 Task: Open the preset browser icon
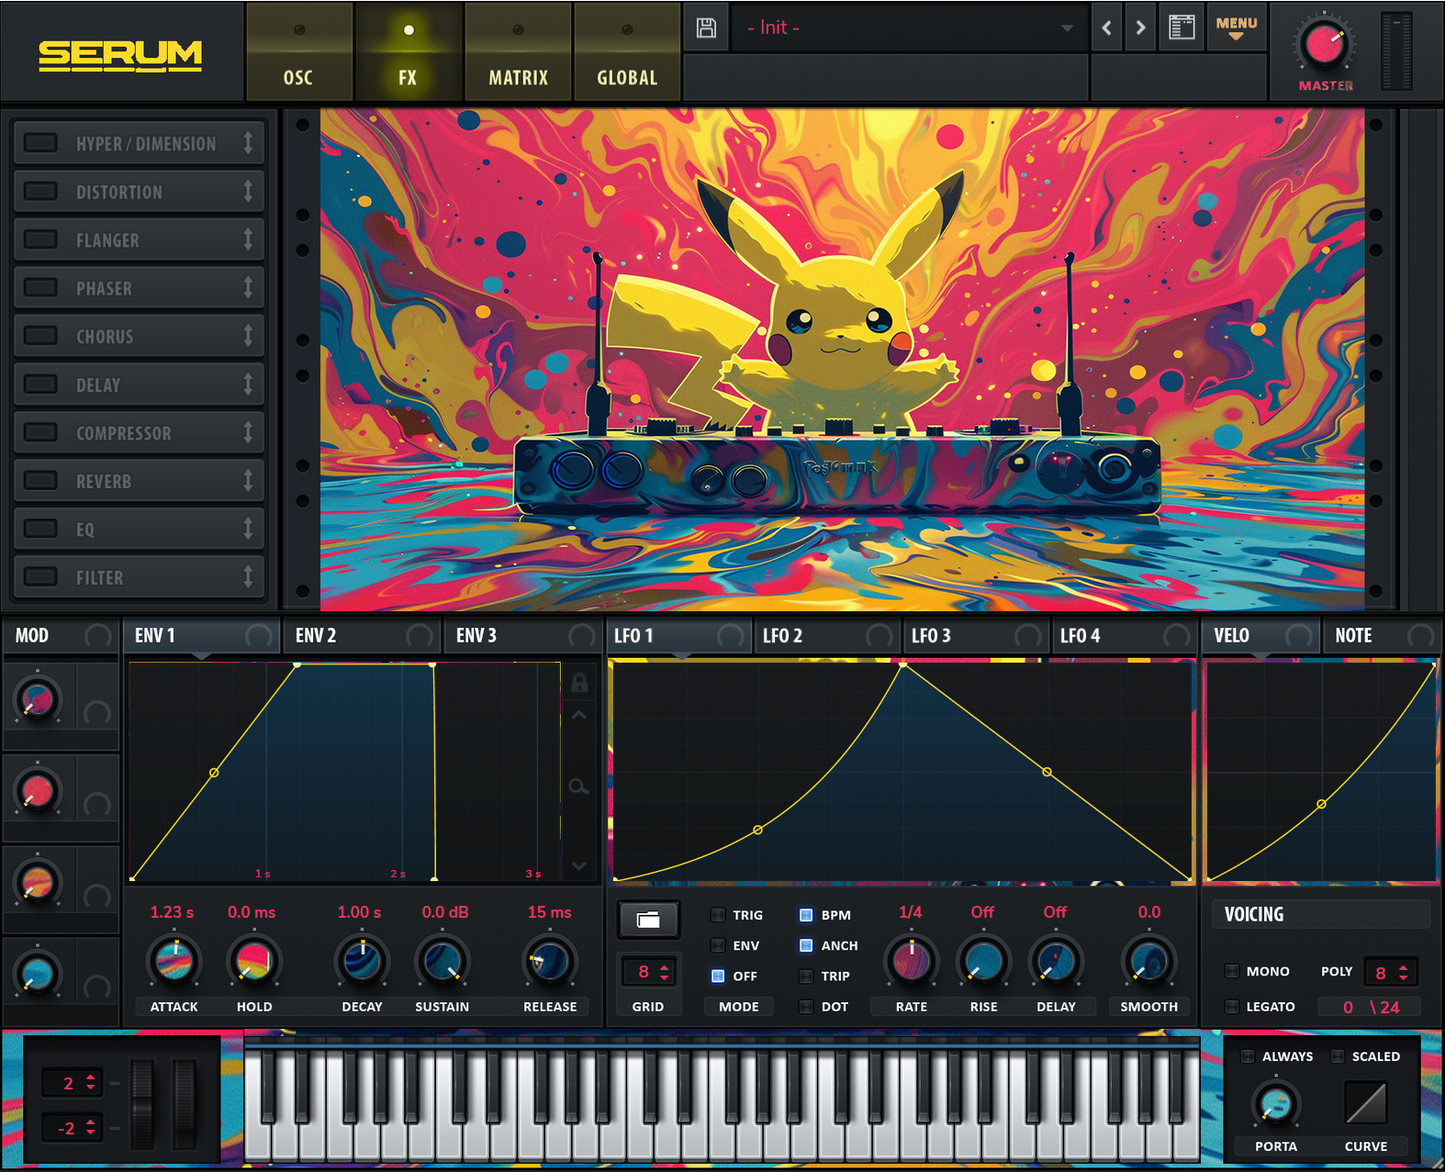[x=1181, y=28]
